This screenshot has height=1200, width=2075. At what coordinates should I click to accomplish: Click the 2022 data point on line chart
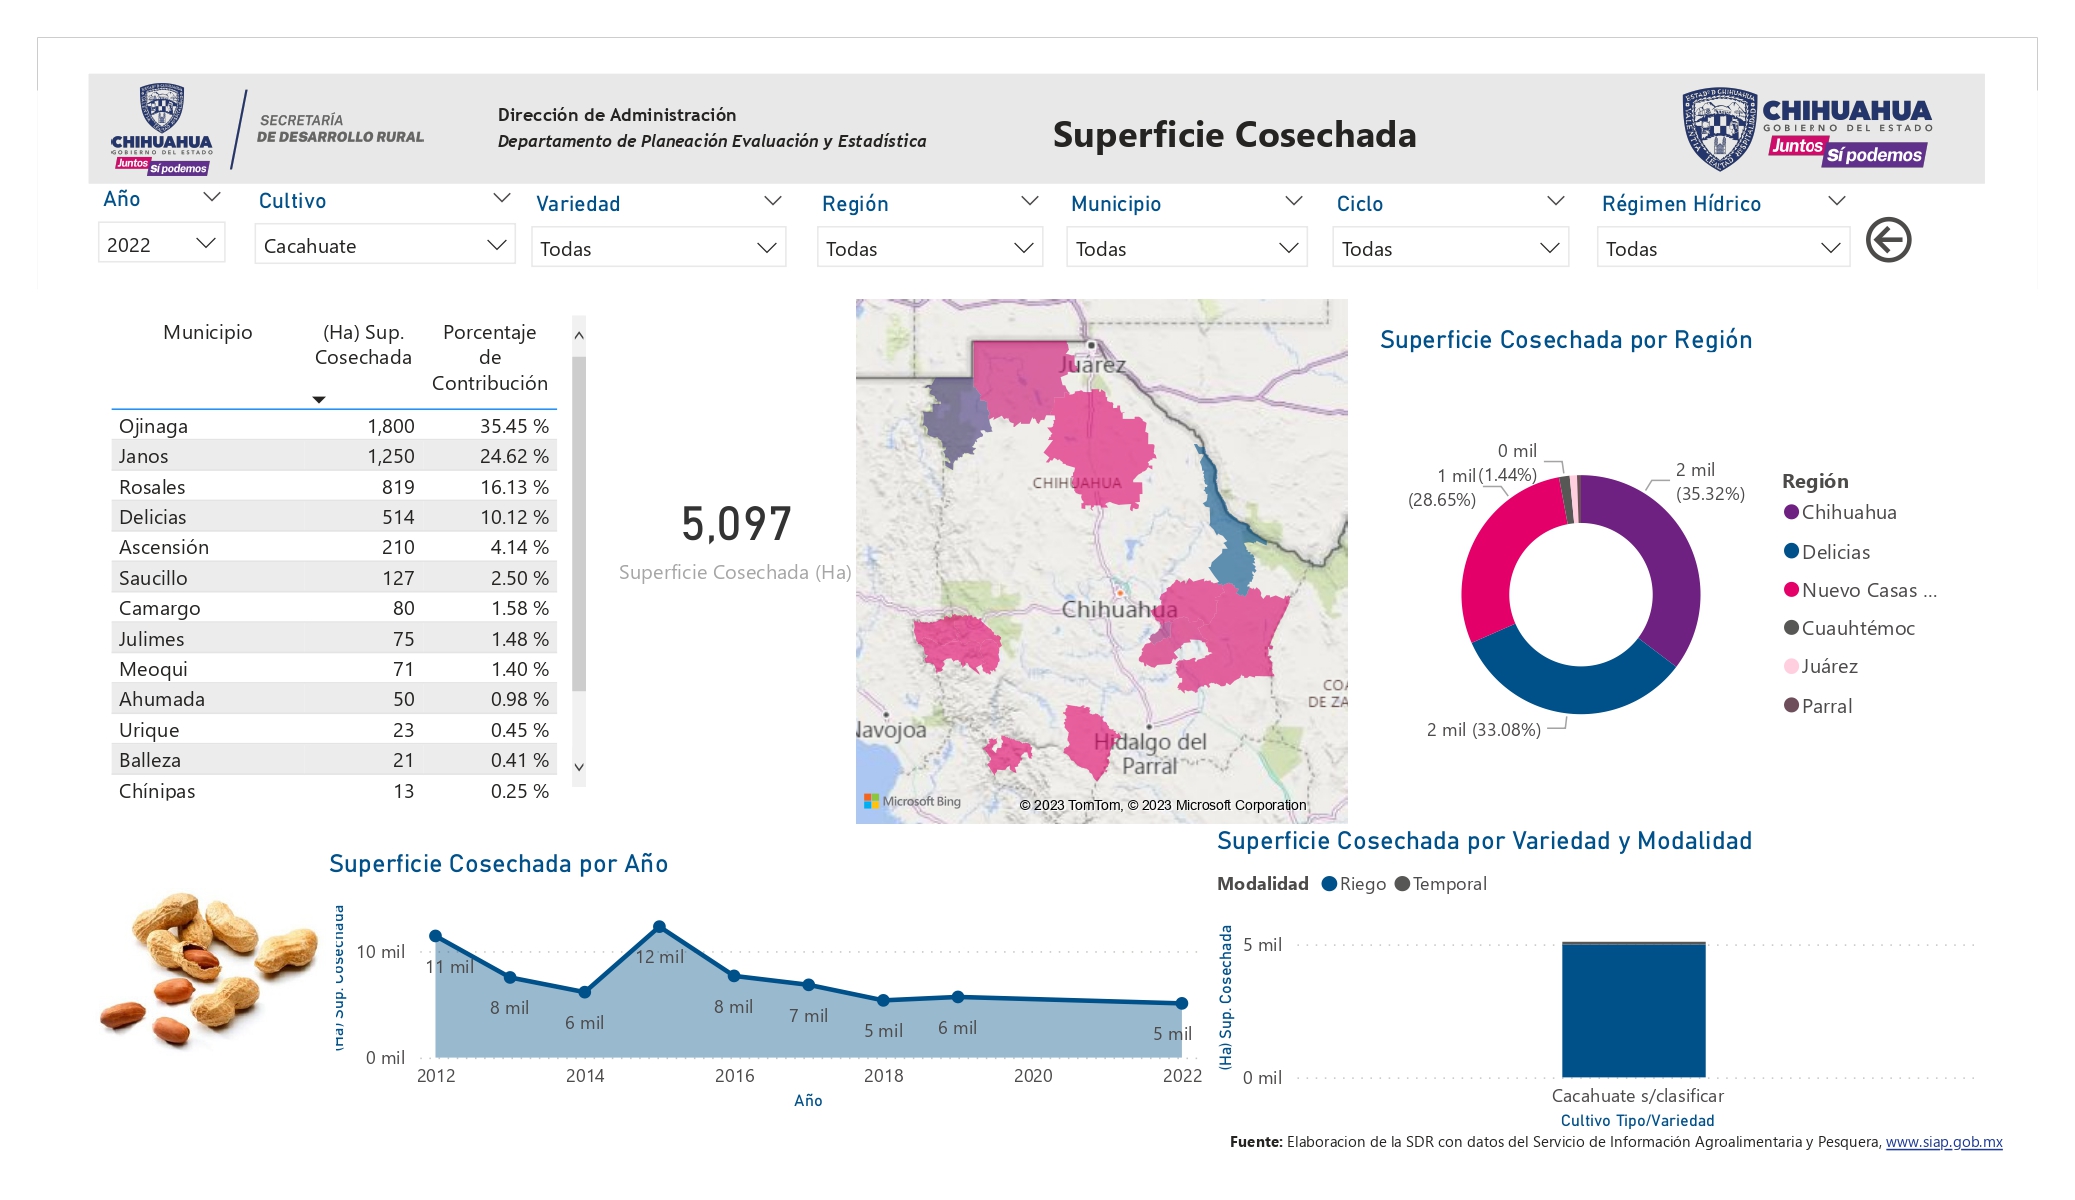pyautogui.click(x=1182, y=1003)
